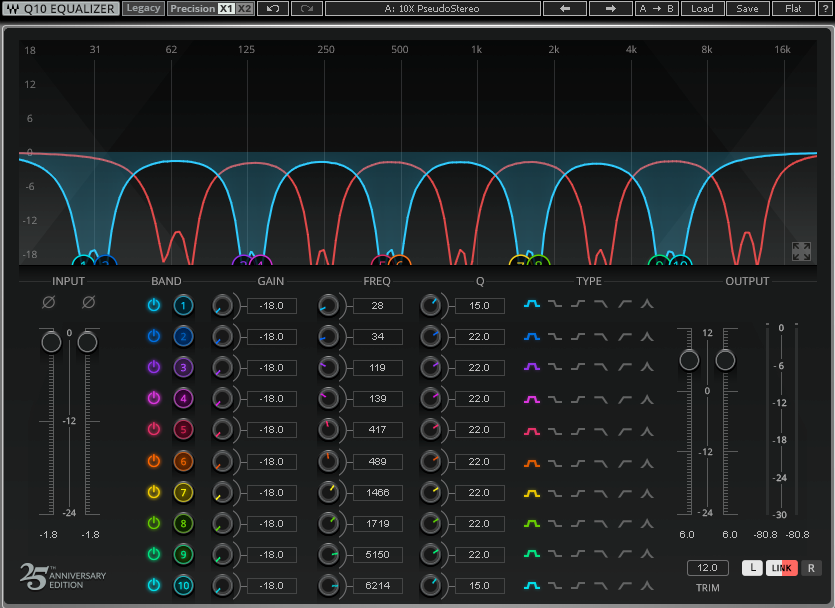Screen dimensions: 835x608
Task: Click left input fader handle
Action: coord(51,342)
